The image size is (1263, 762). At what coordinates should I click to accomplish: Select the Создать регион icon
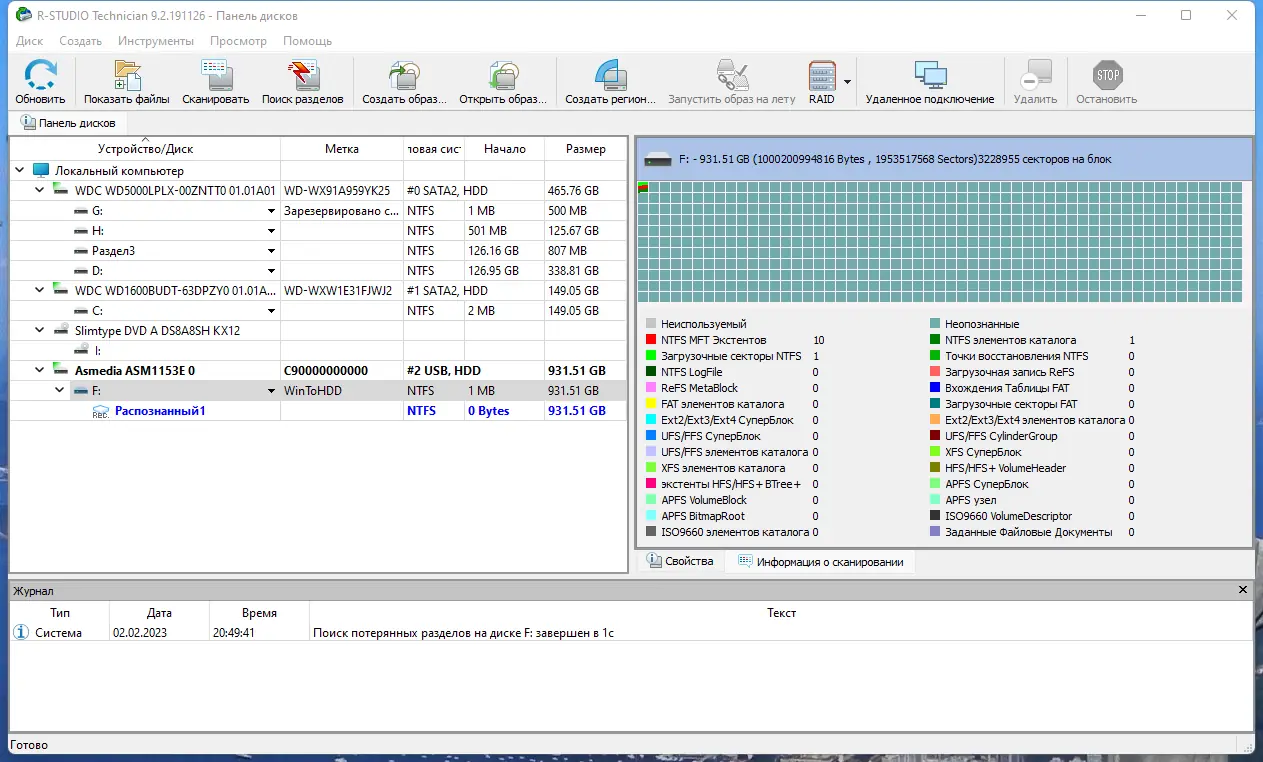(610, 75)
